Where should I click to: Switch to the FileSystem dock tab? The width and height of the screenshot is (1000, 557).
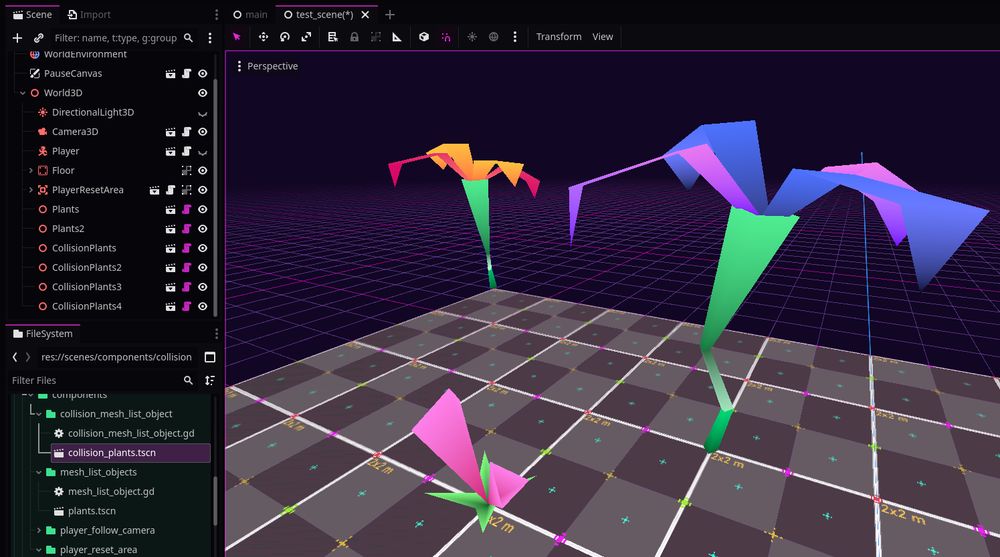tap(43, 334)
